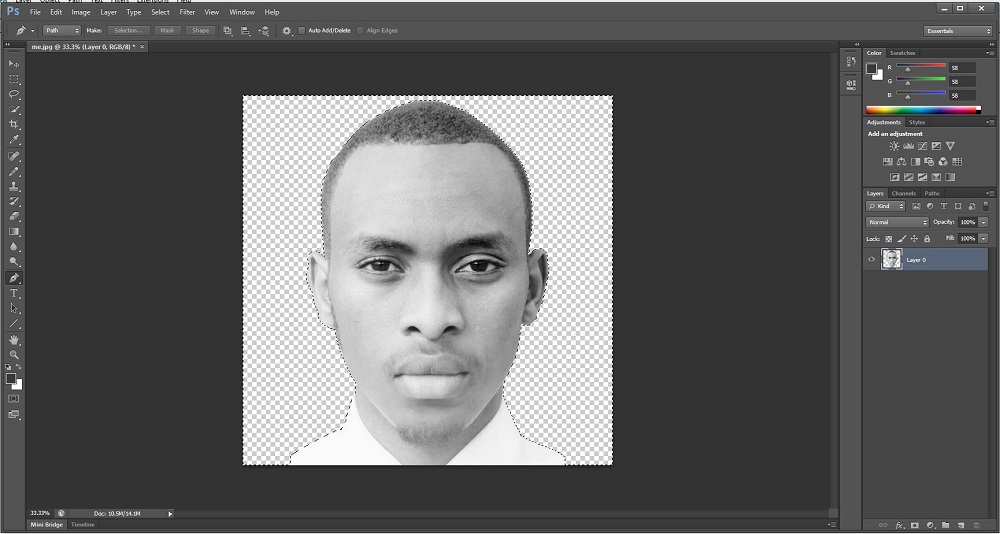Click the Mask button

pos(167,31)
